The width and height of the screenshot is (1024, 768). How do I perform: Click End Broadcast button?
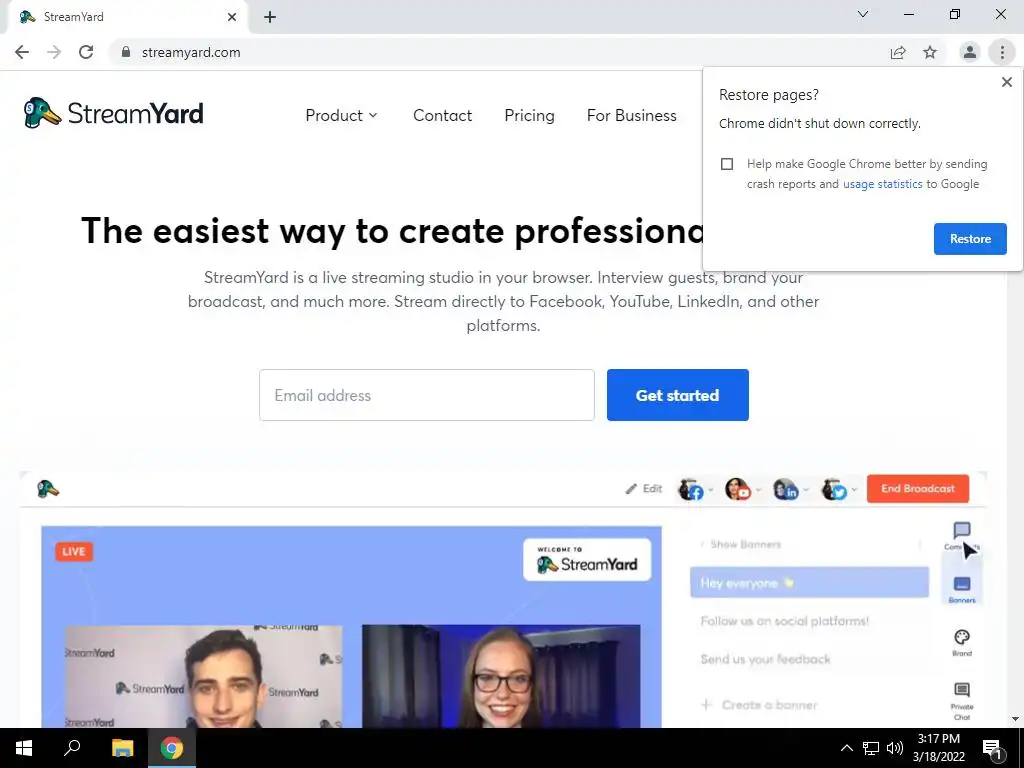tap(918, 488)
